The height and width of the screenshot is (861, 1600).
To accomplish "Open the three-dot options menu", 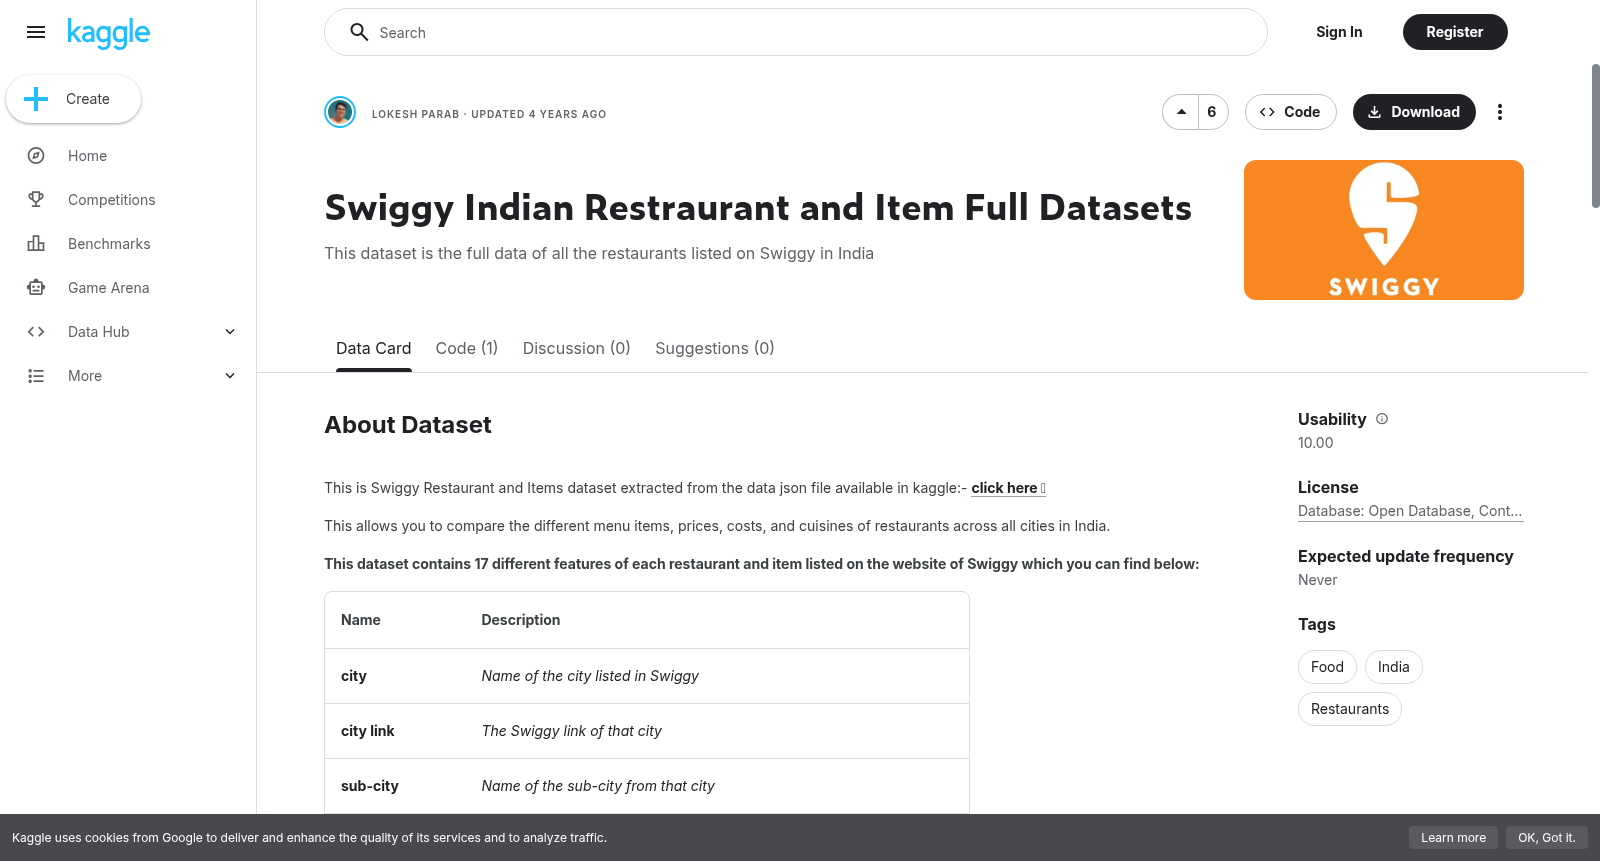I will point(1499,112).
